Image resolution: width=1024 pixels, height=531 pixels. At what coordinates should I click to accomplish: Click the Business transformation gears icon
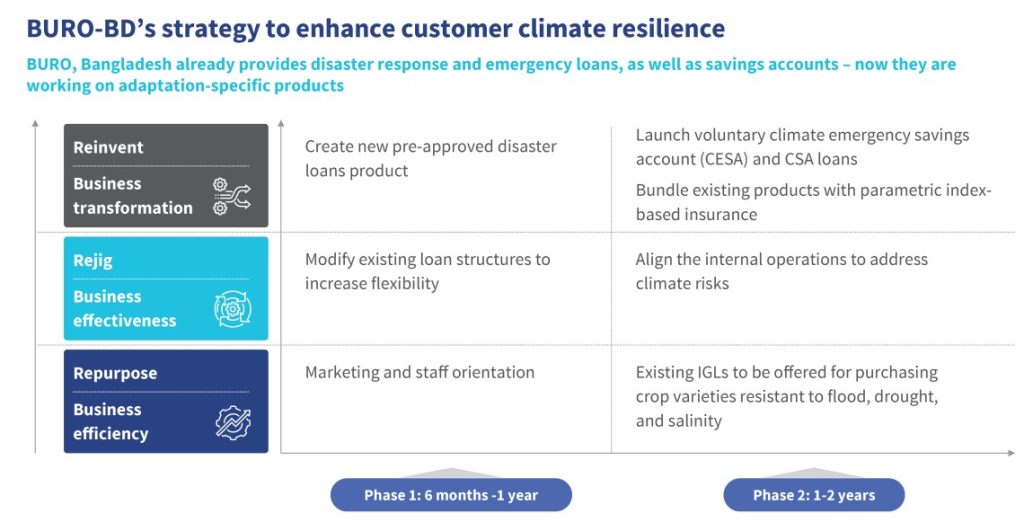click(232, 197)
